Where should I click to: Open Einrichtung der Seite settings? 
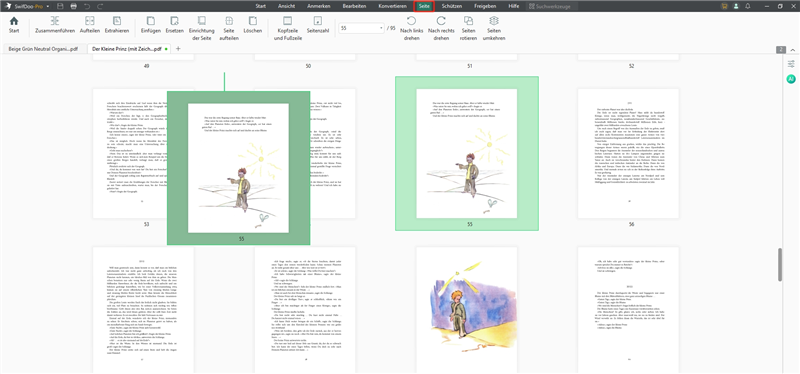(202, 29)
